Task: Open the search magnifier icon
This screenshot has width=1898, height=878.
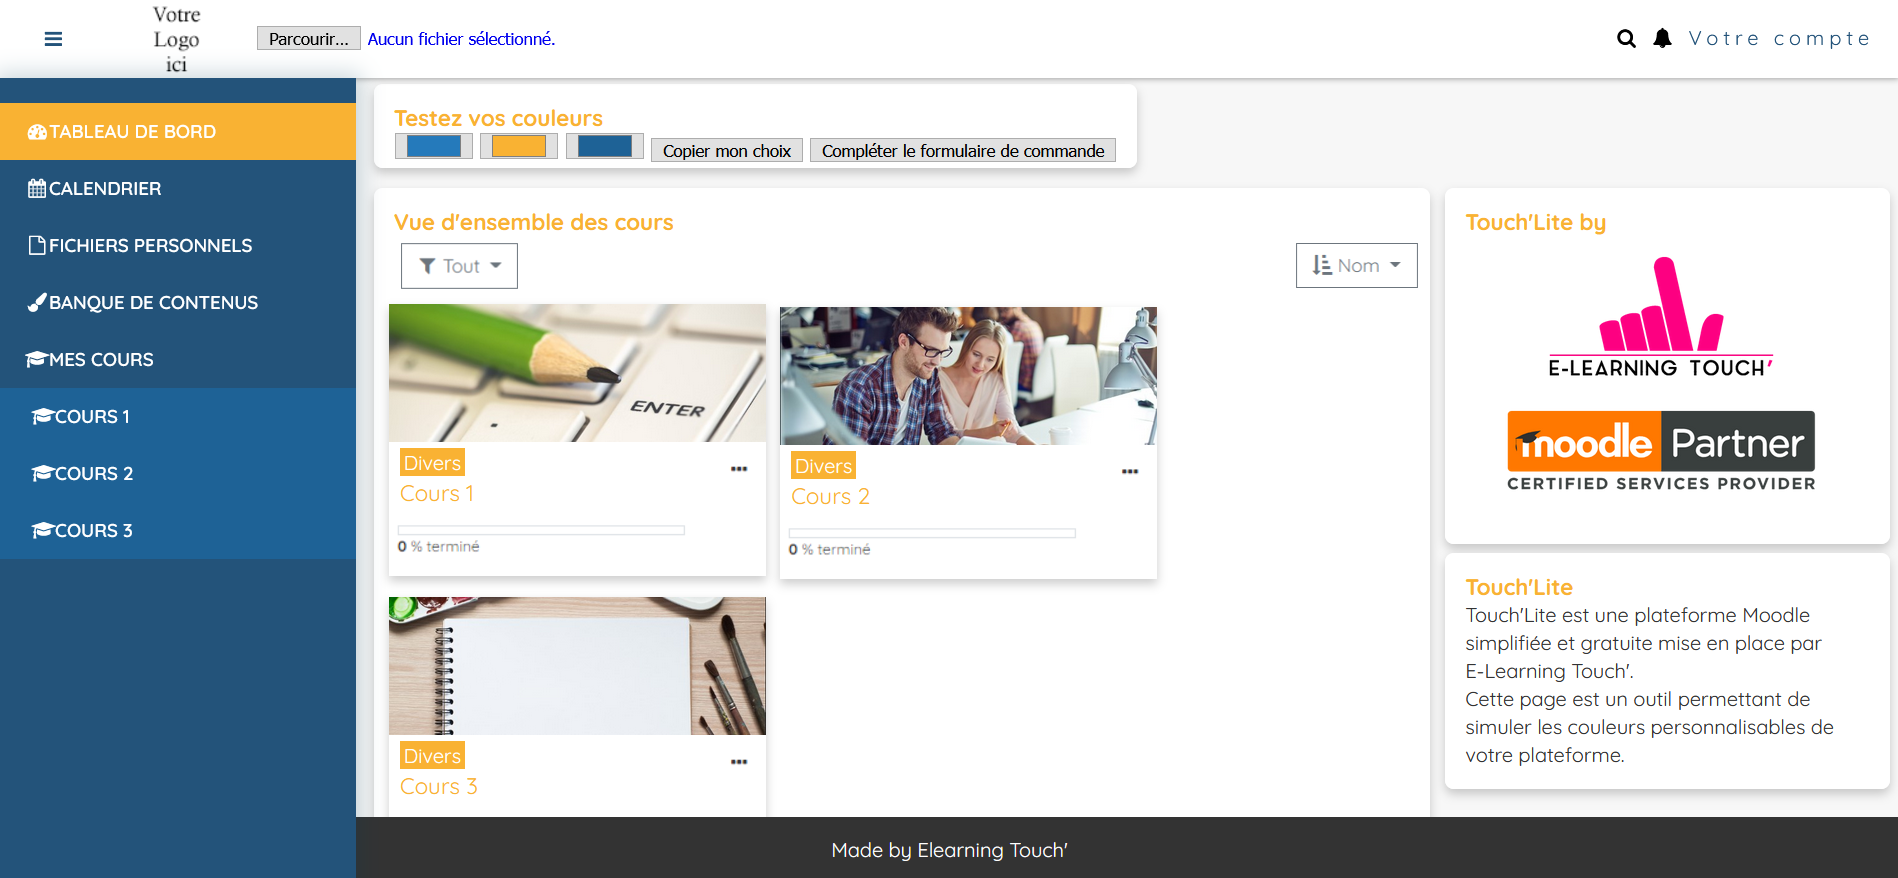Action: [1626, 39]
